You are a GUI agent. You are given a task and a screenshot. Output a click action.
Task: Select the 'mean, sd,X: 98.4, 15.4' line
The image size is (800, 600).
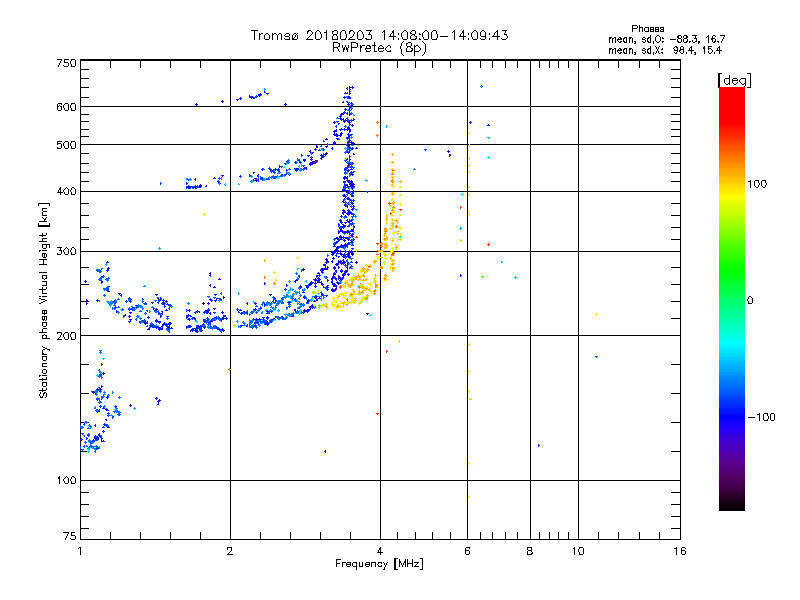[665, 50]
